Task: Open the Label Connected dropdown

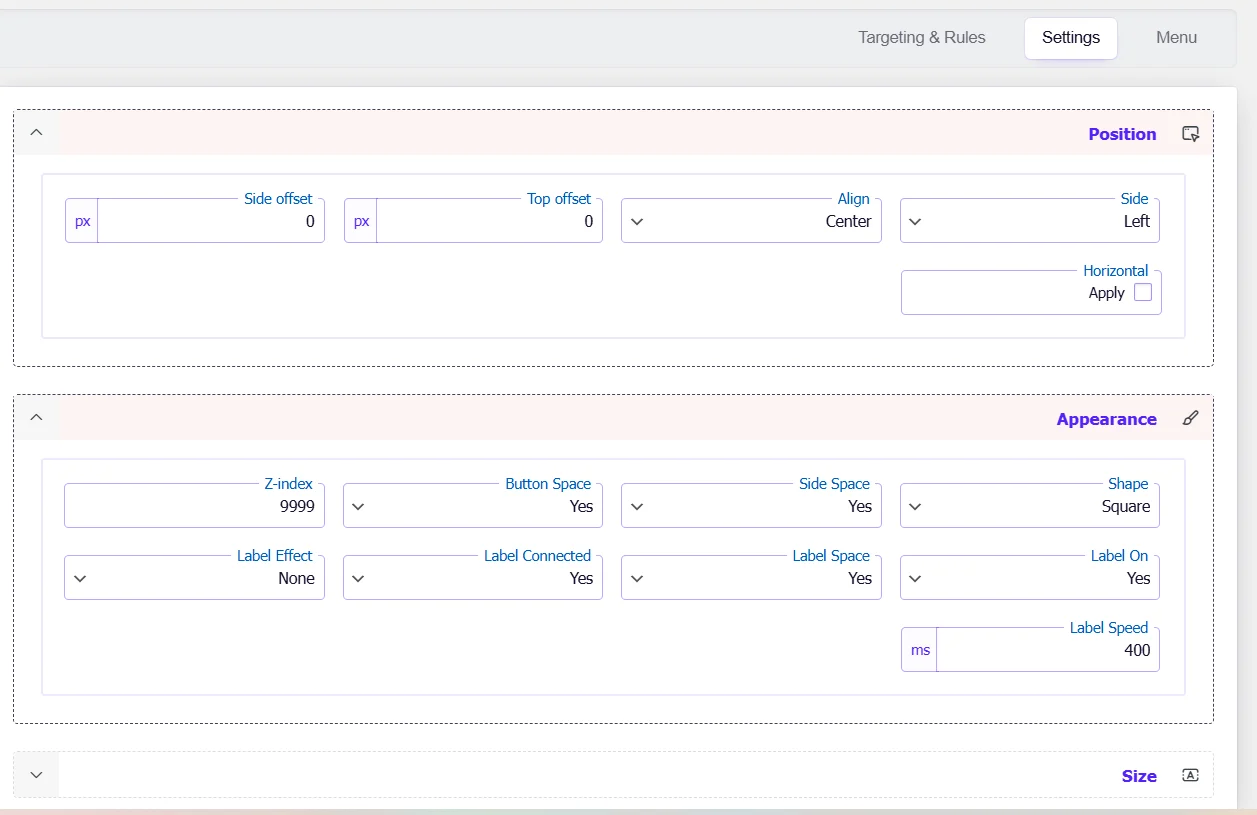Action: 473,579
